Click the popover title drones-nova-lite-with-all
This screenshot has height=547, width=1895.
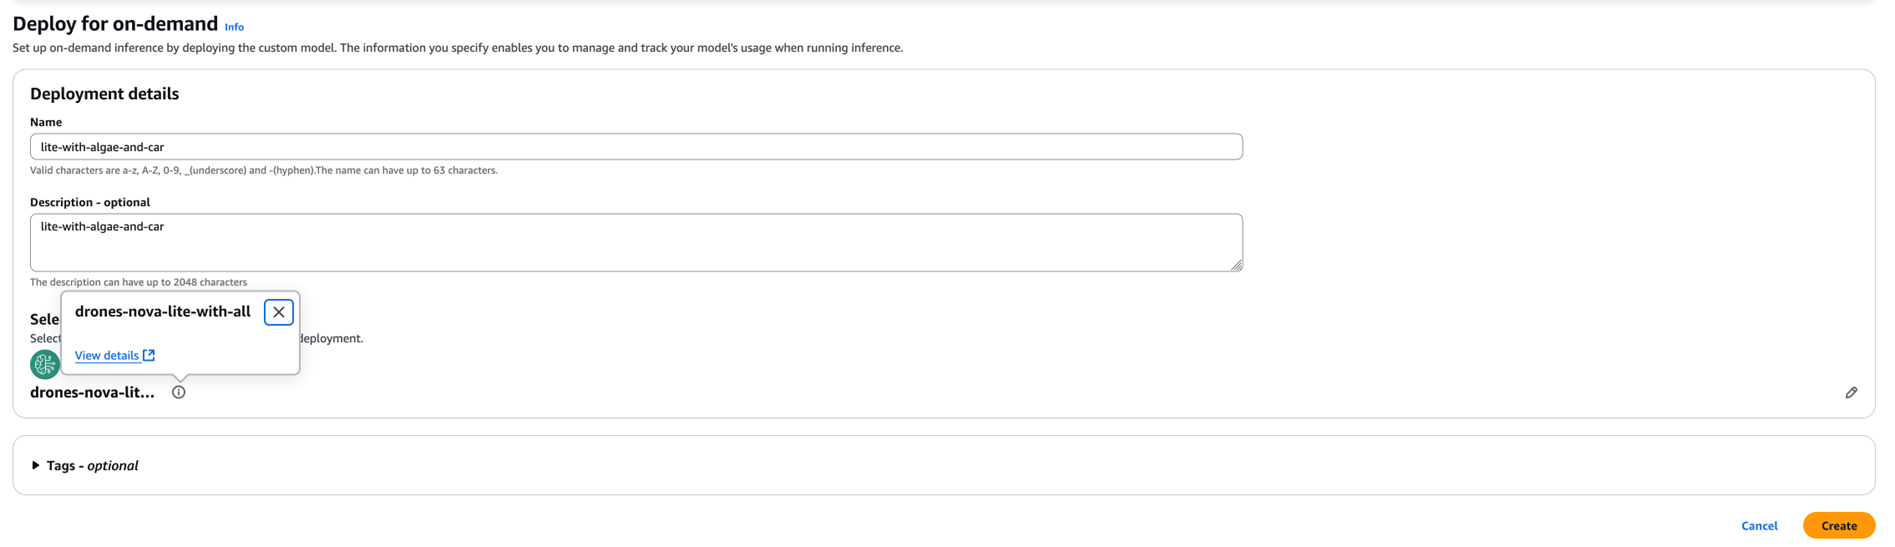click(163, 312)
